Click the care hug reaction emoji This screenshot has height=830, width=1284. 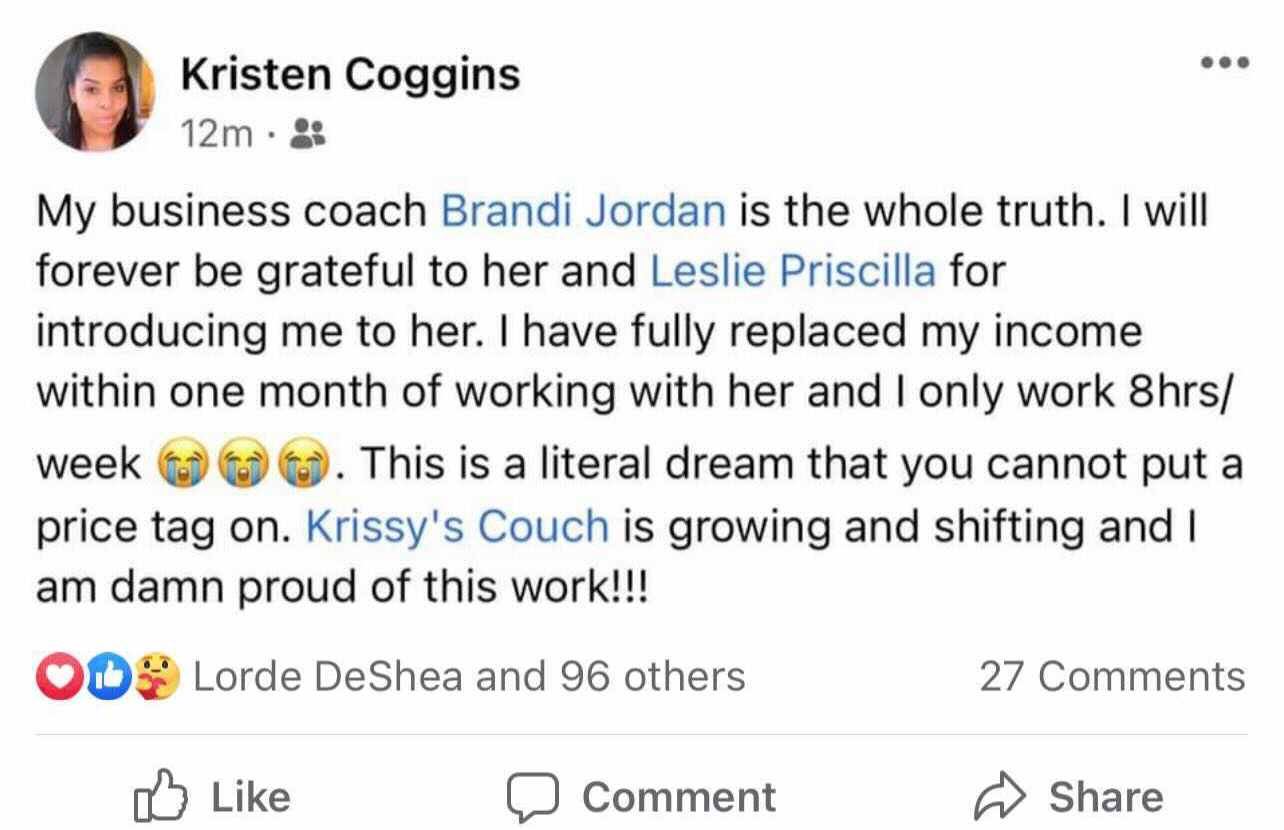pos(158,678)
